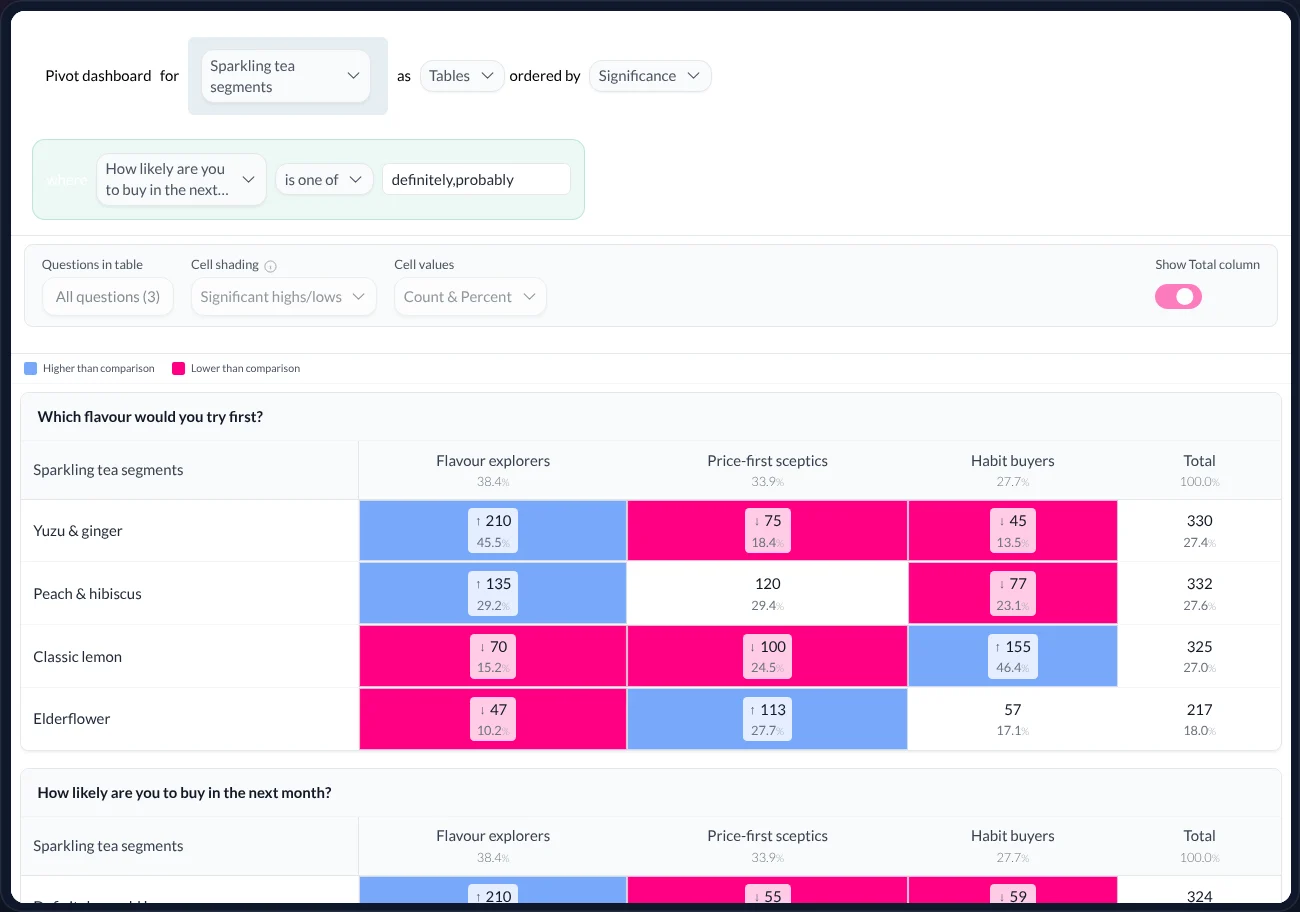This screenshot has width=1300, height=912.
Task: Click Habit buyers header in the flavour table
Action: [x=1013, y=461]
